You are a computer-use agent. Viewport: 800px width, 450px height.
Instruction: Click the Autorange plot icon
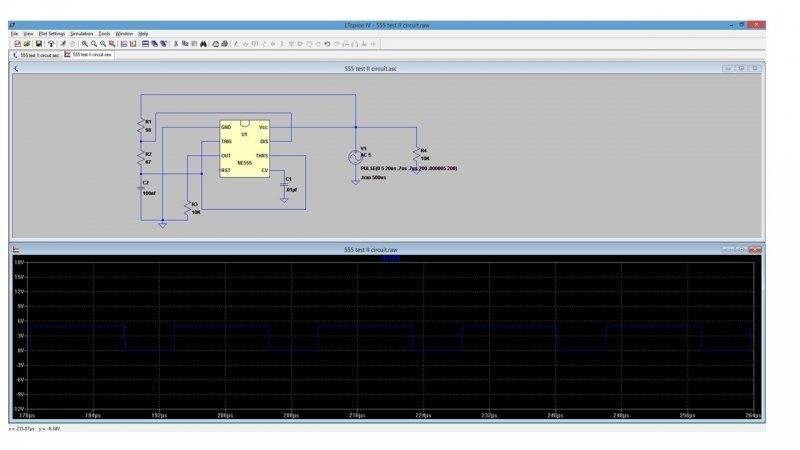coord(124,44)
